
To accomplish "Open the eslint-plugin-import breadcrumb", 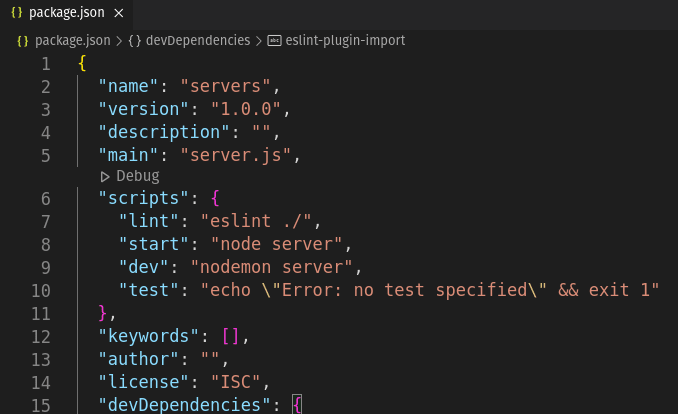I will [345, 41].
